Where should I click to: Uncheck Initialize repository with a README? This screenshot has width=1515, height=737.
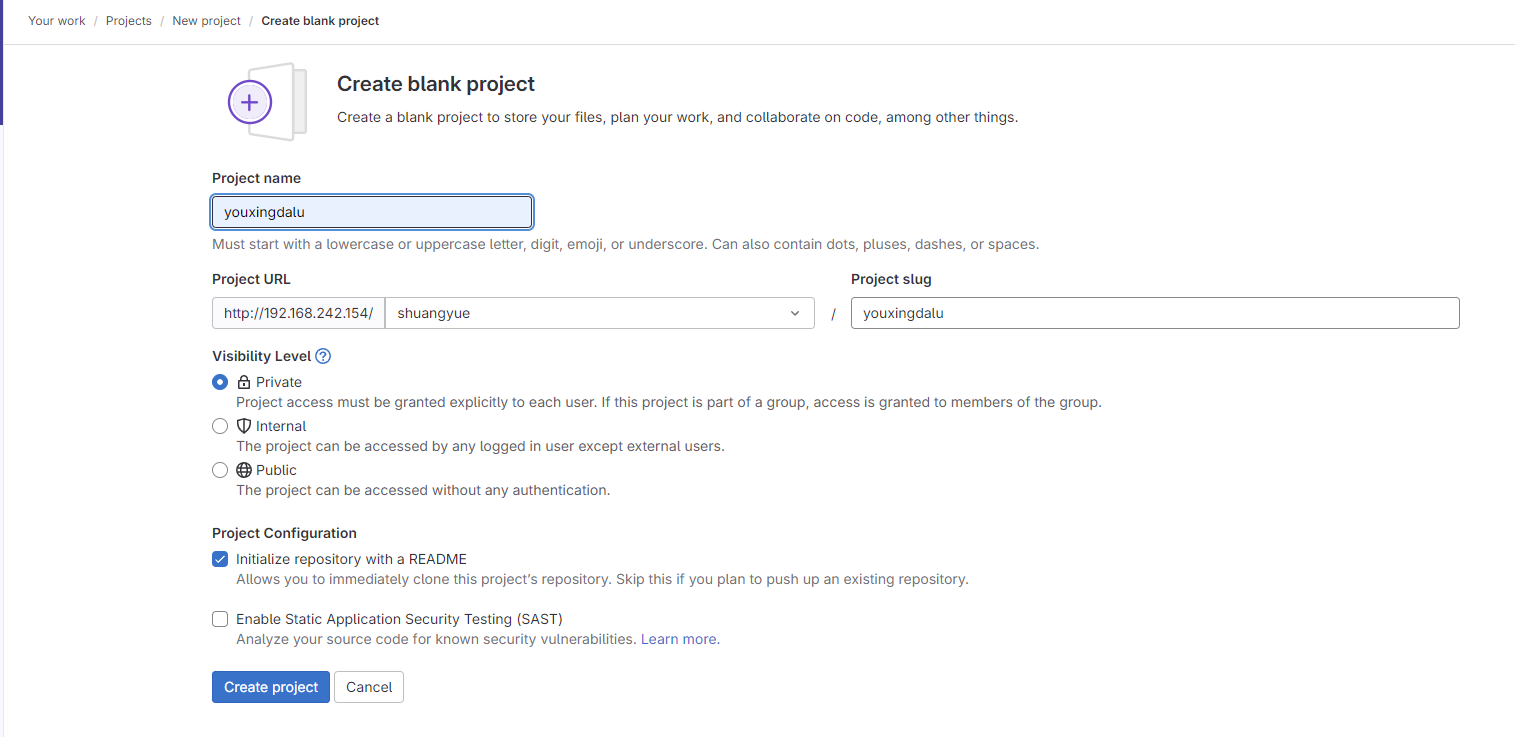[x=220, y=559]
